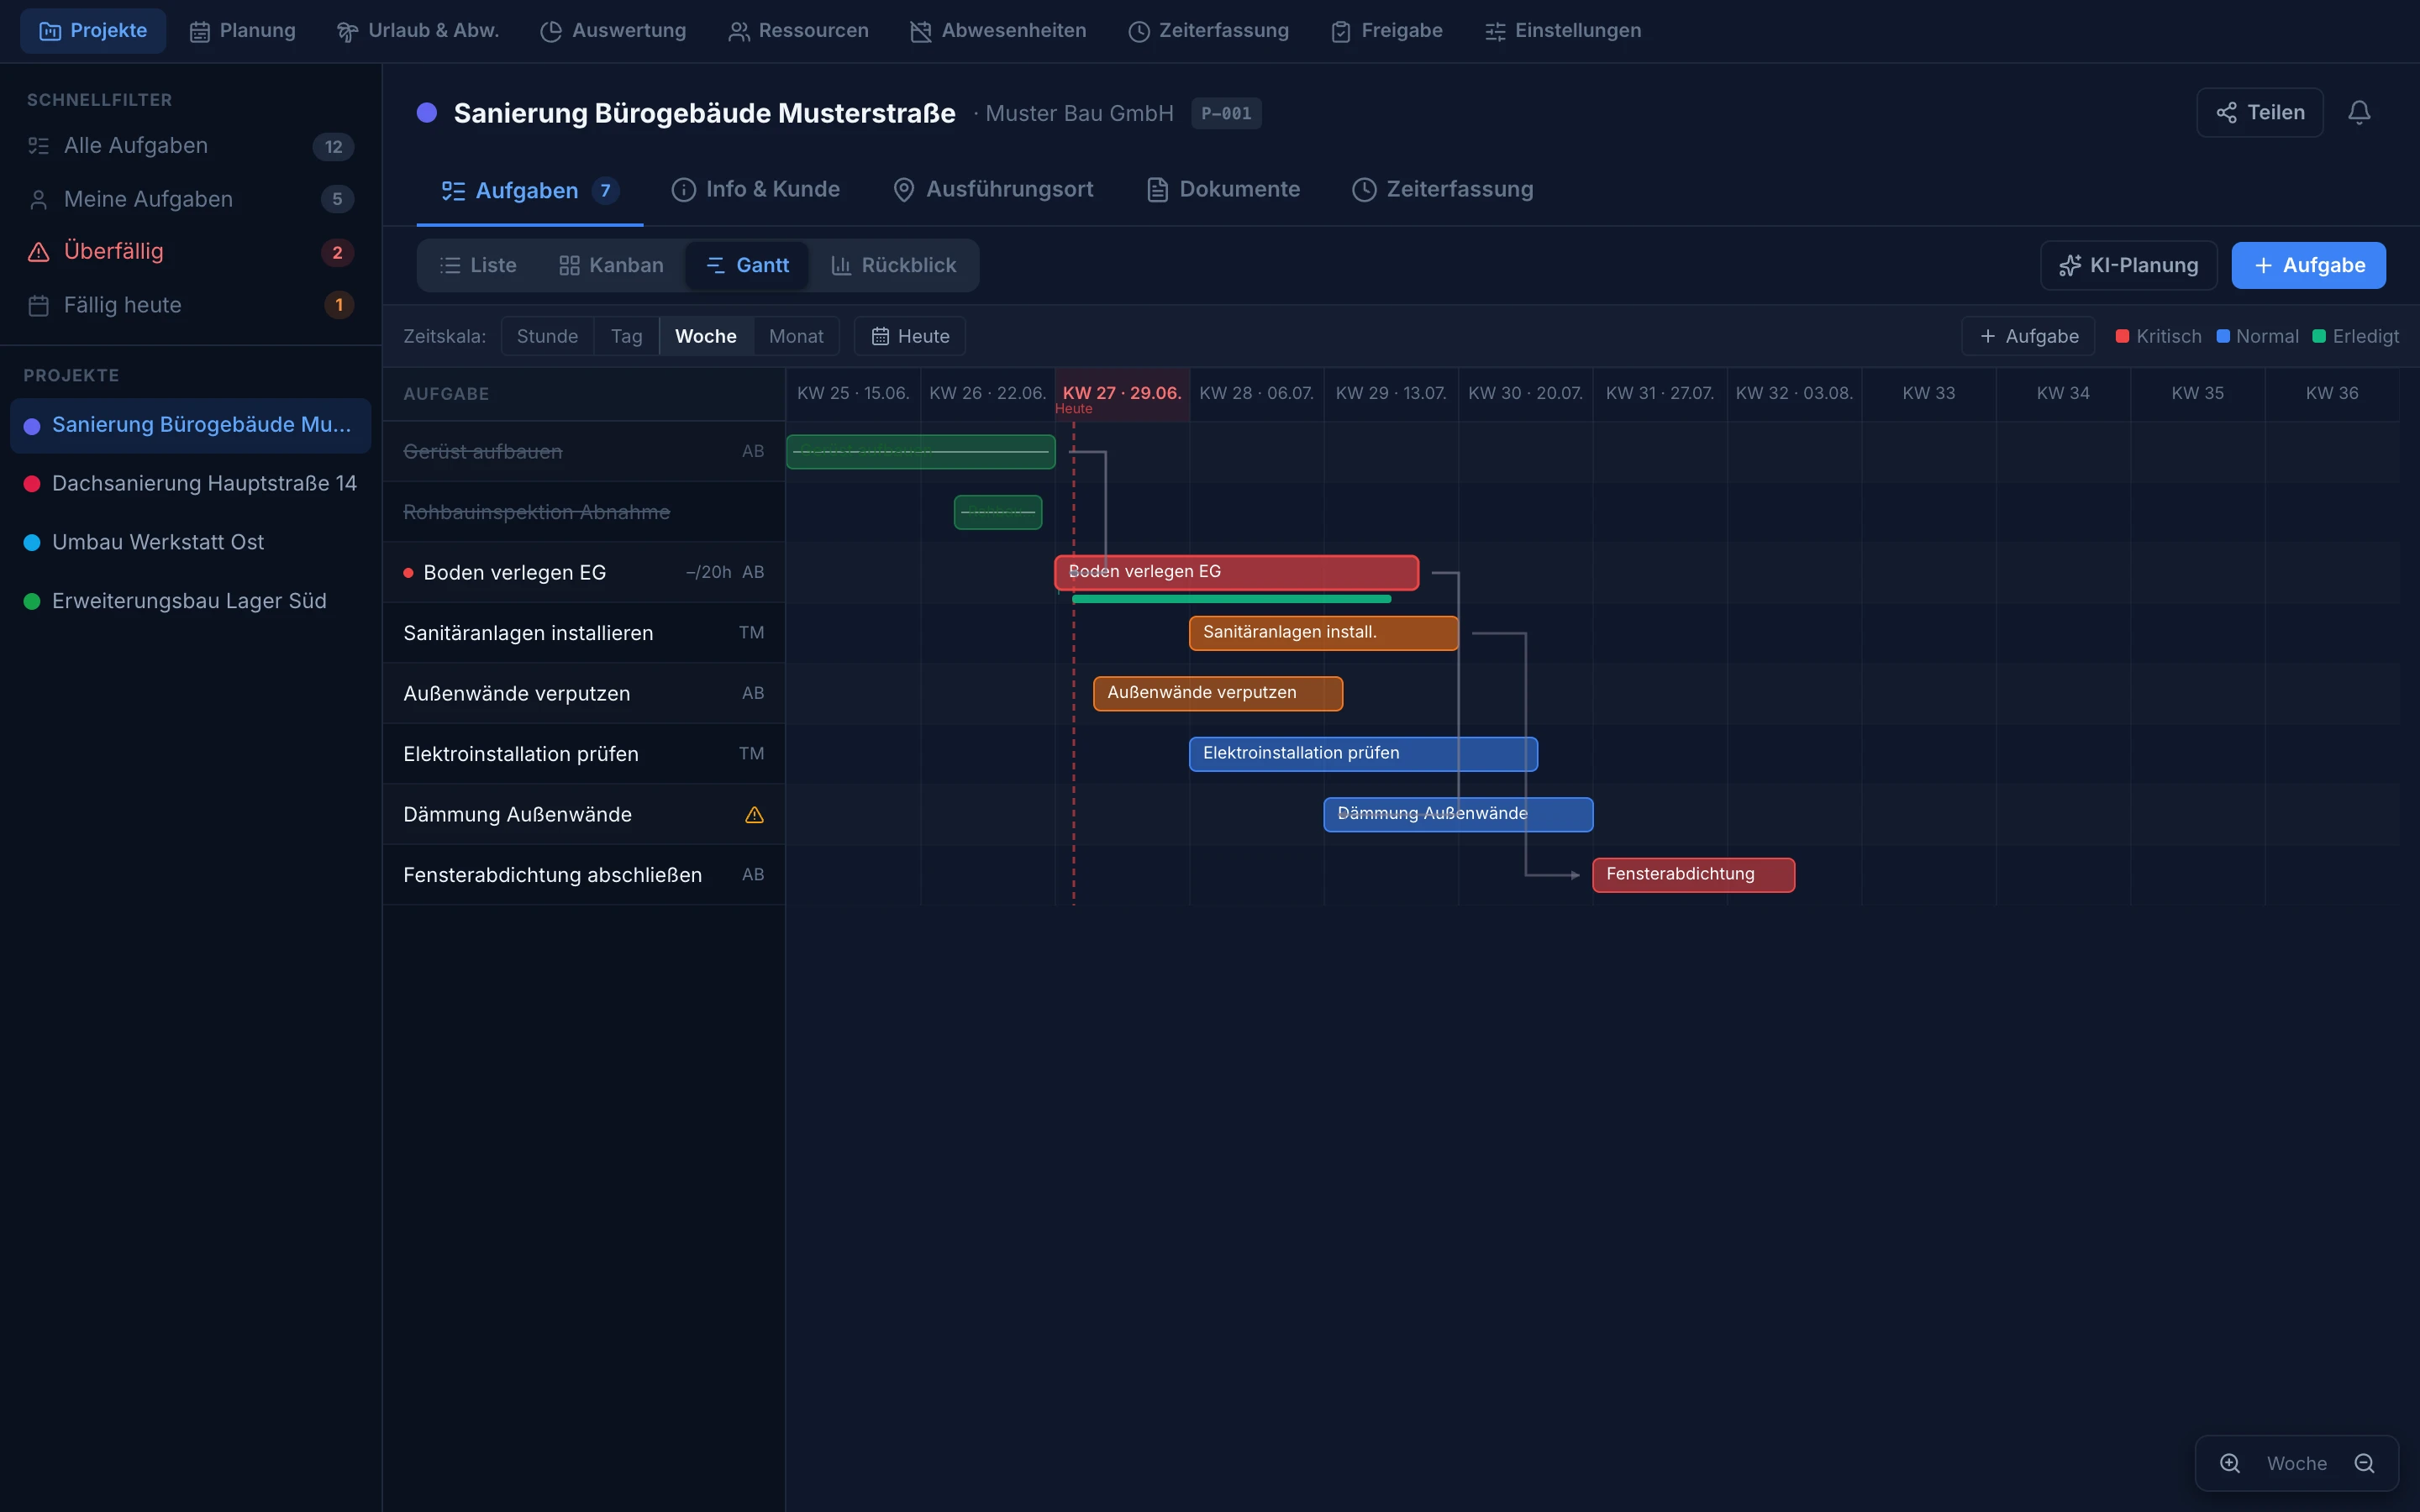Open the Teilen share button
Viewport: 2420px width, 1512px height.
pyautogui.click(x=2260, y=112)
